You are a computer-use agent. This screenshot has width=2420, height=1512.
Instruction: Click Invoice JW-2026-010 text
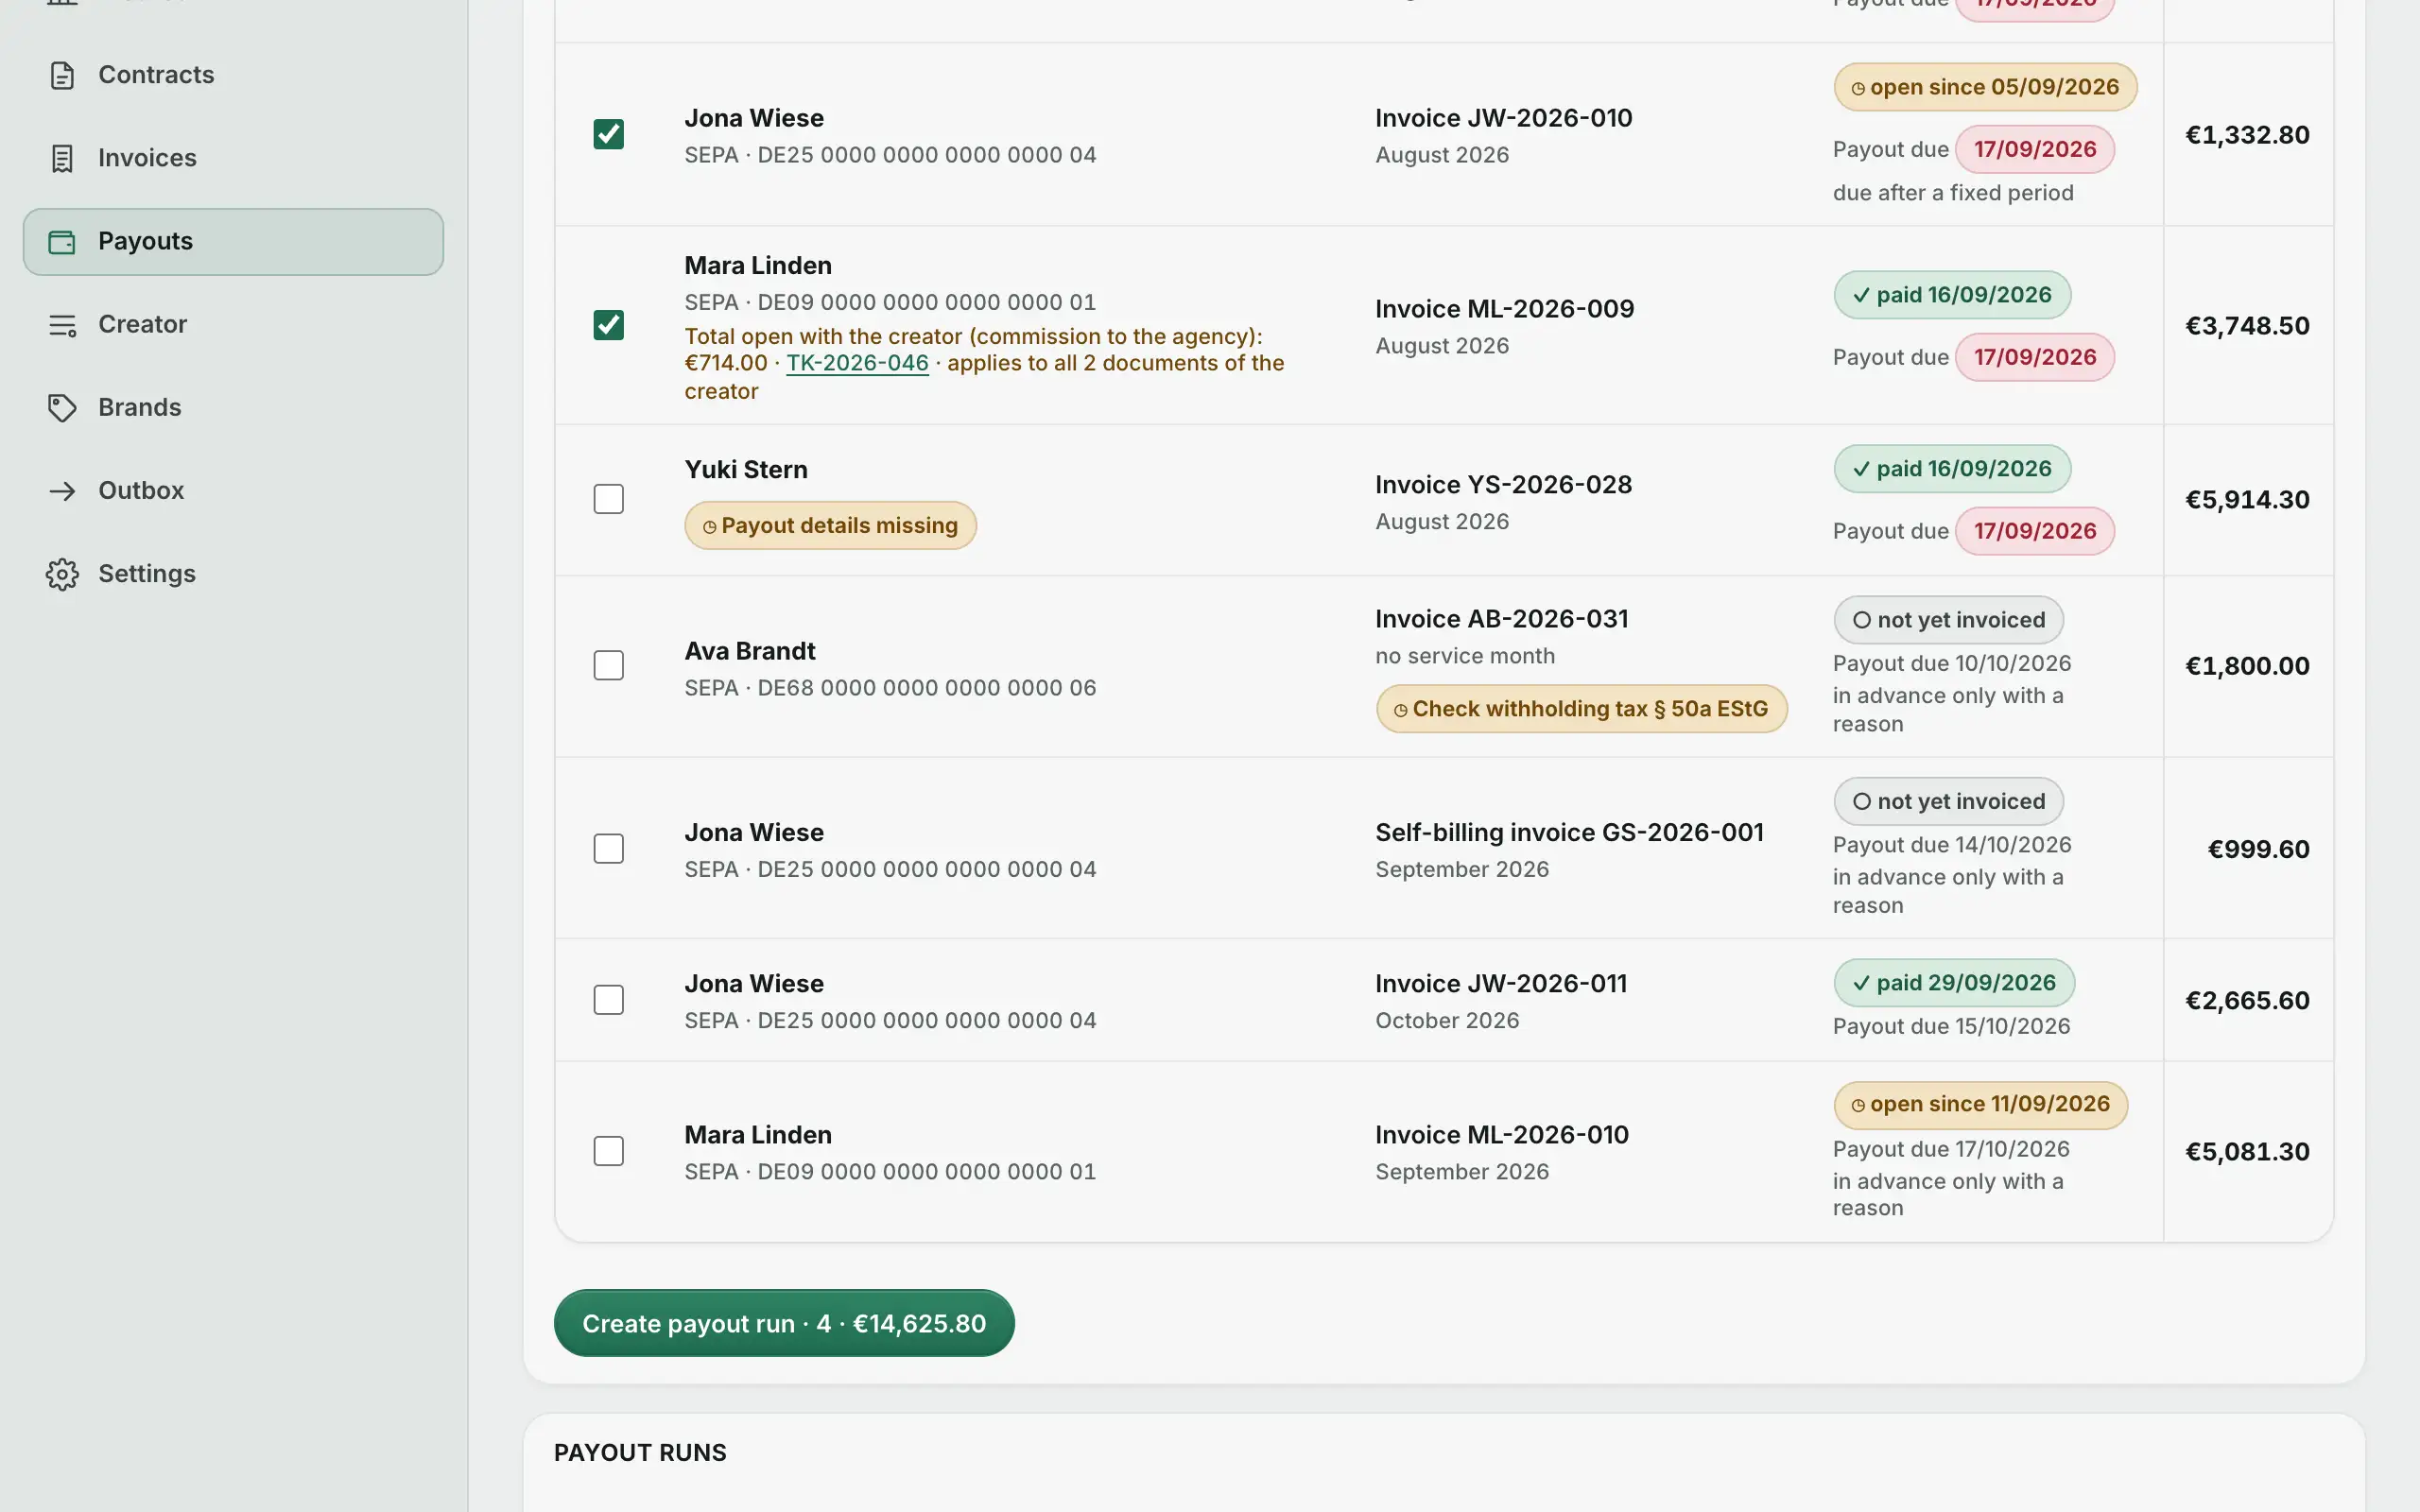coord(1503,118)
